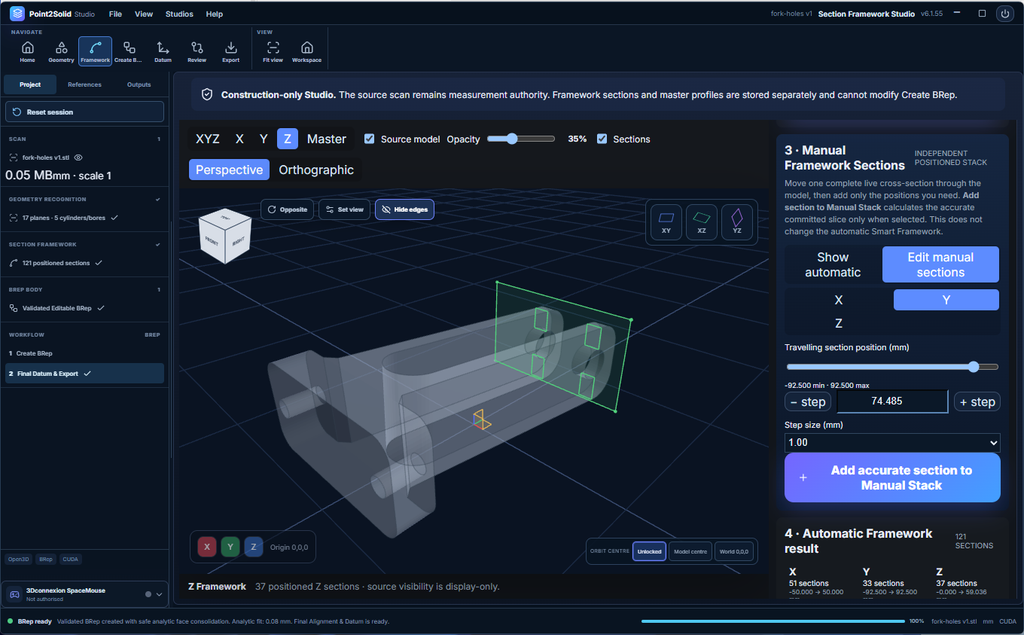Screen dimensions: 1024x635
Task: Open the Datum tool
Action: [x=163, y=51]
